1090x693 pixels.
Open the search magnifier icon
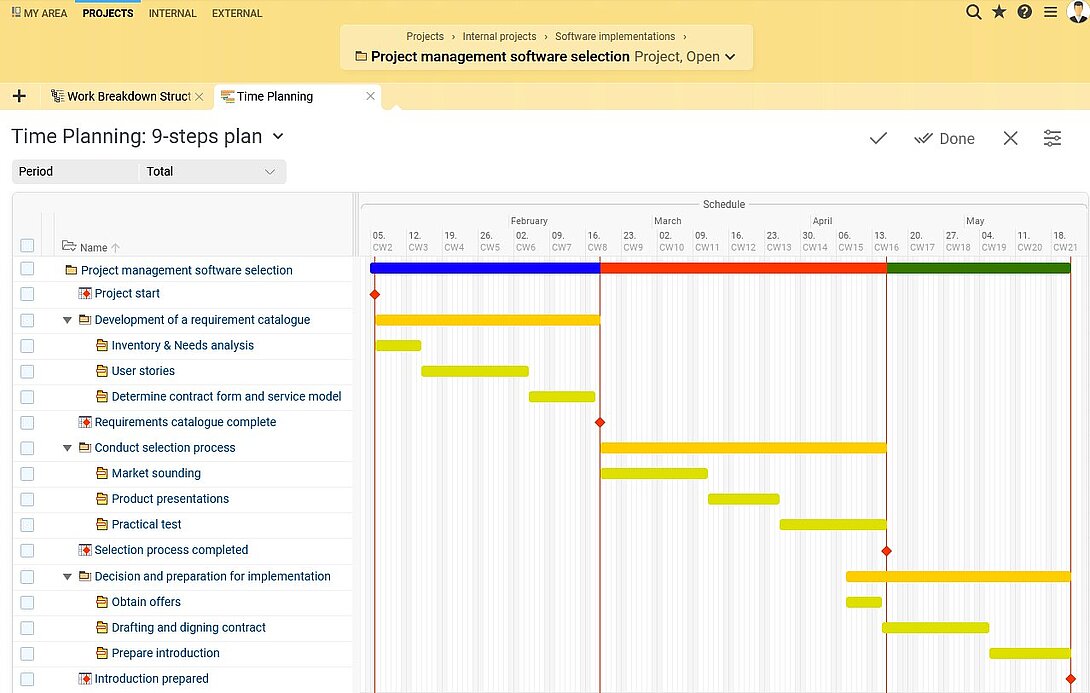click(x=974, y=12)
